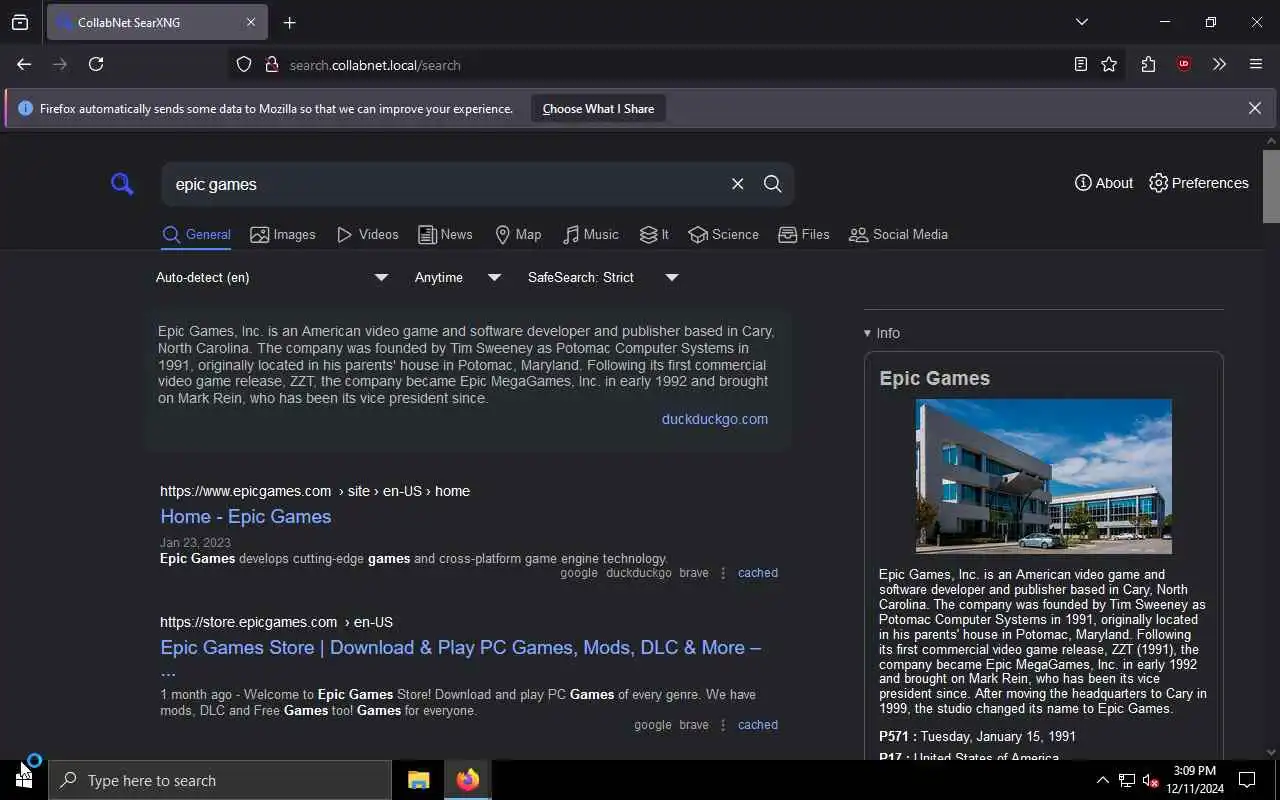
Task: Close the CollabNet SearXNG tab
Action: [251, 22]
